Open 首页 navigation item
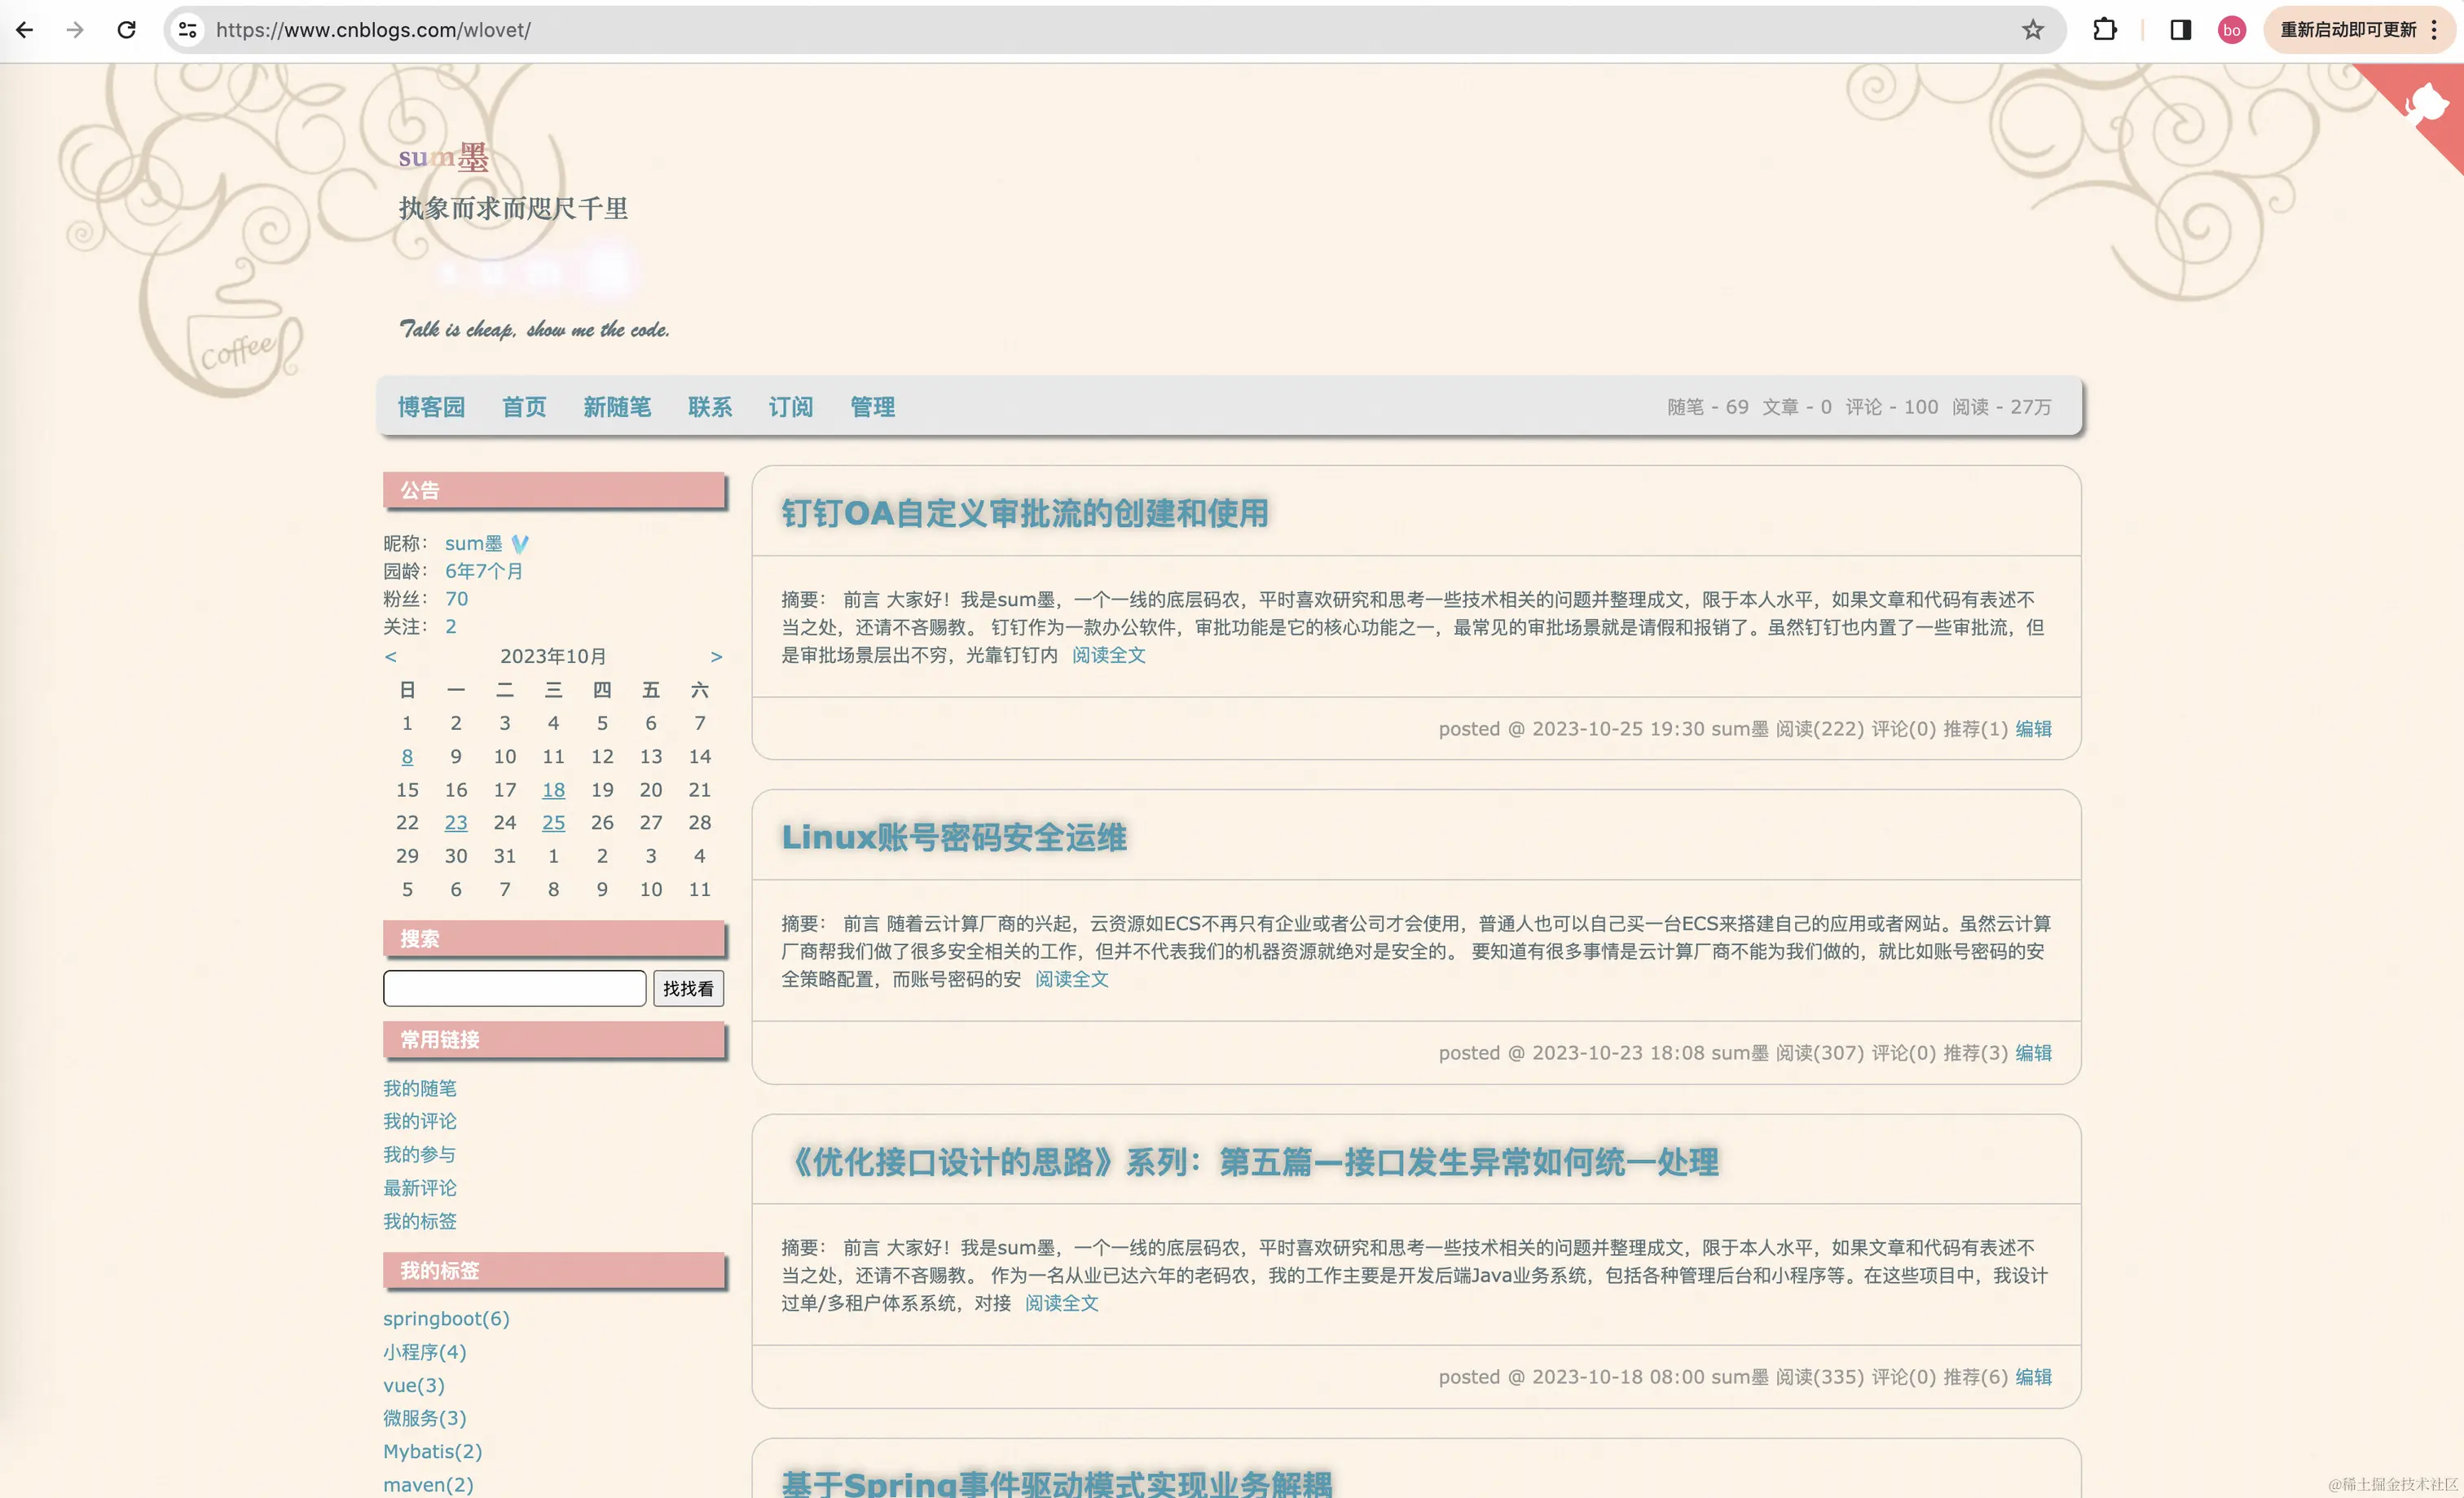 click(x=524, y=407)
